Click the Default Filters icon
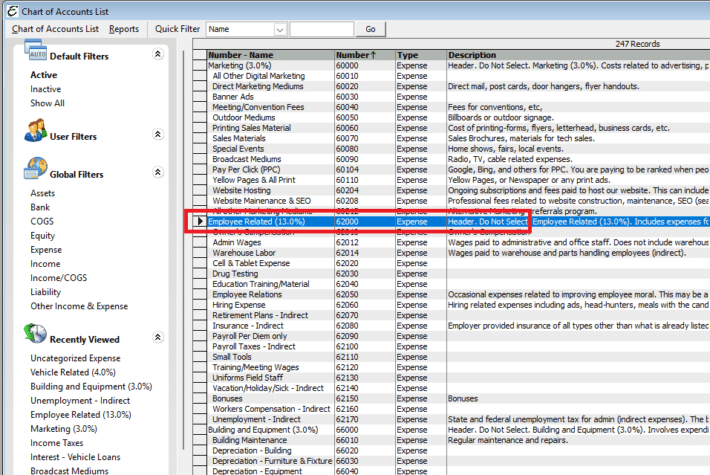The height and width of the screenshot is (475, 710). (x=33, y=55)
